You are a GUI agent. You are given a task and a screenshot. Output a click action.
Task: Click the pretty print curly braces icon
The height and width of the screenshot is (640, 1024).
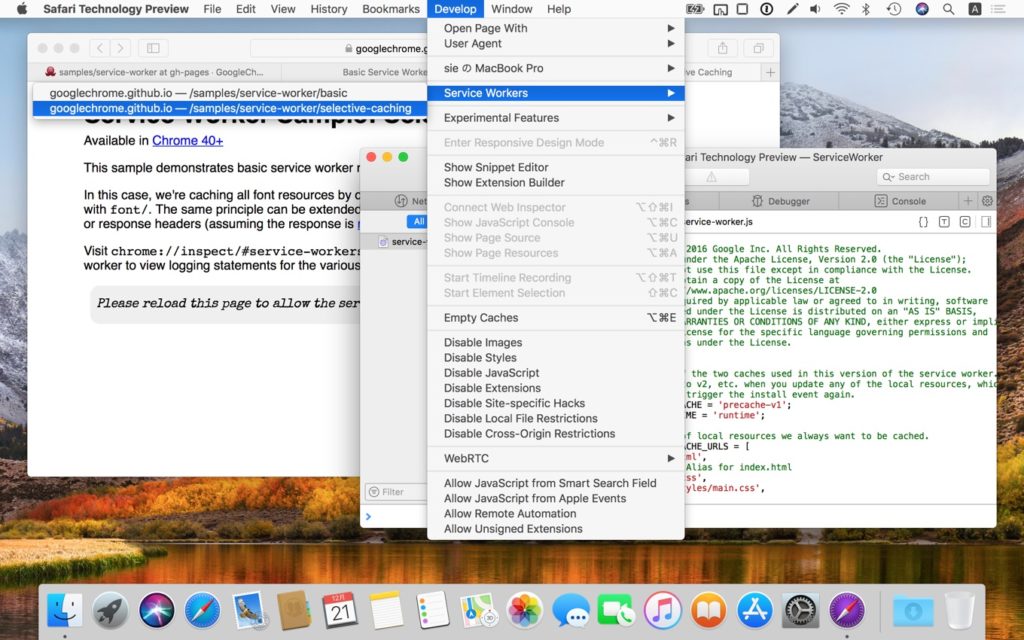(923, 222)
